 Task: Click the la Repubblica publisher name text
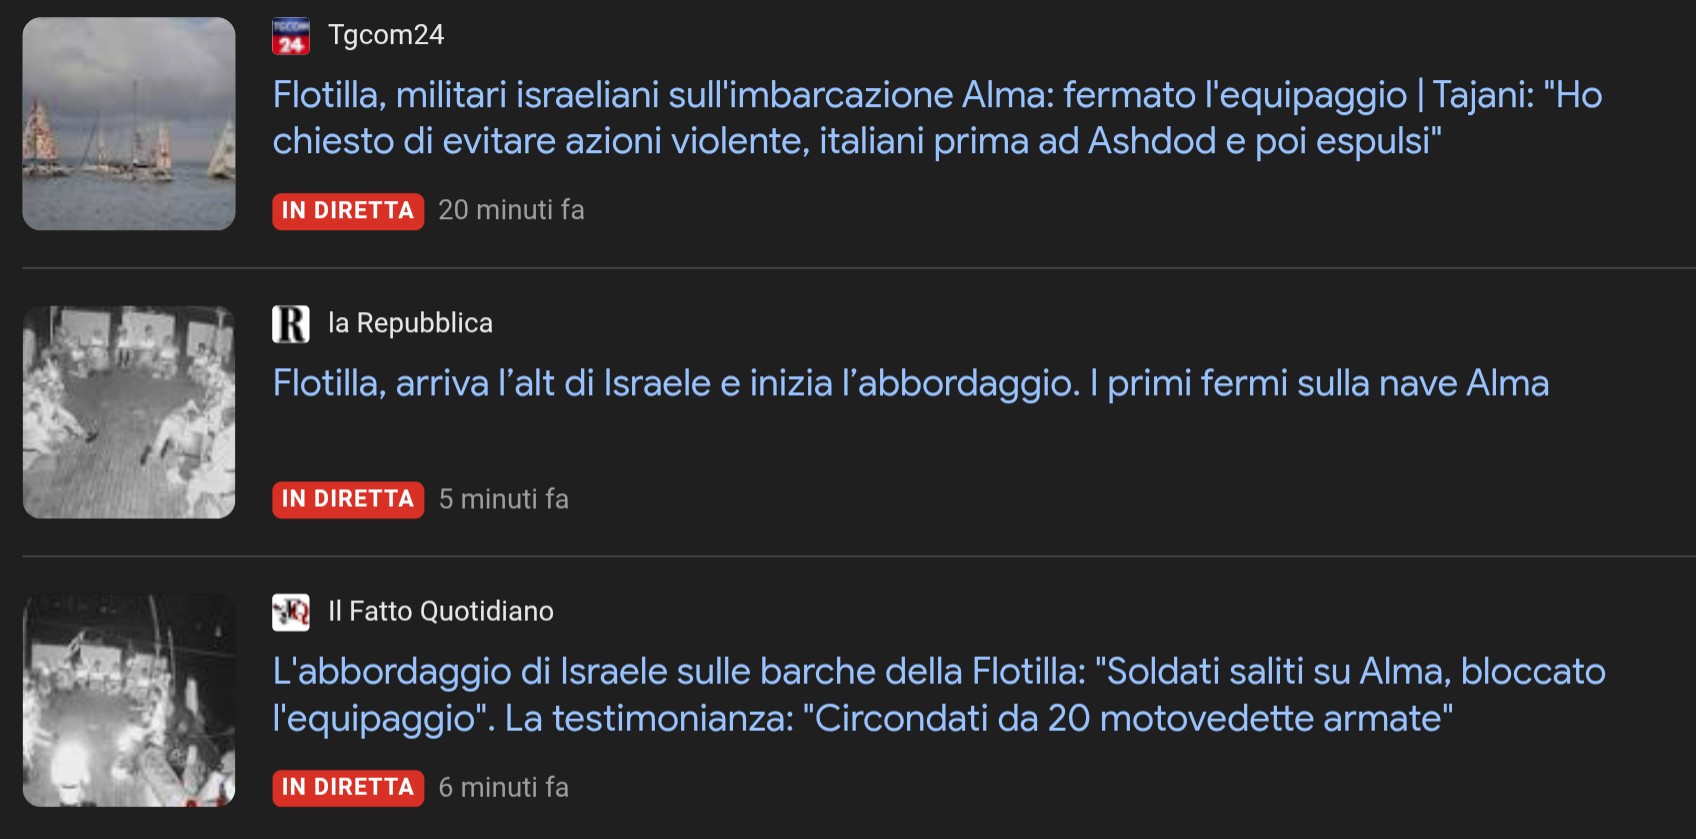(x=410, y=322)
